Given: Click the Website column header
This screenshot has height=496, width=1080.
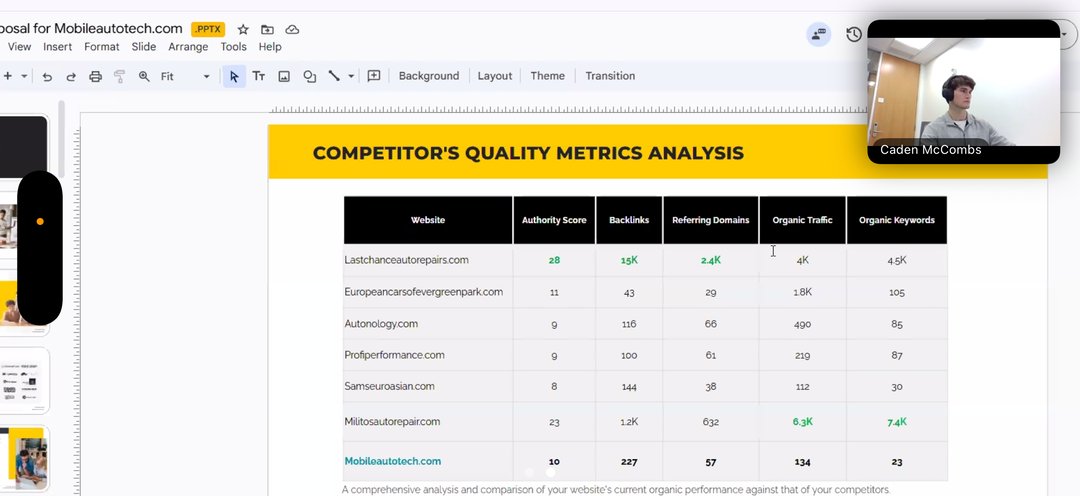Looking at the screenshot, I should pyautogui.click(x=428, y=220).
